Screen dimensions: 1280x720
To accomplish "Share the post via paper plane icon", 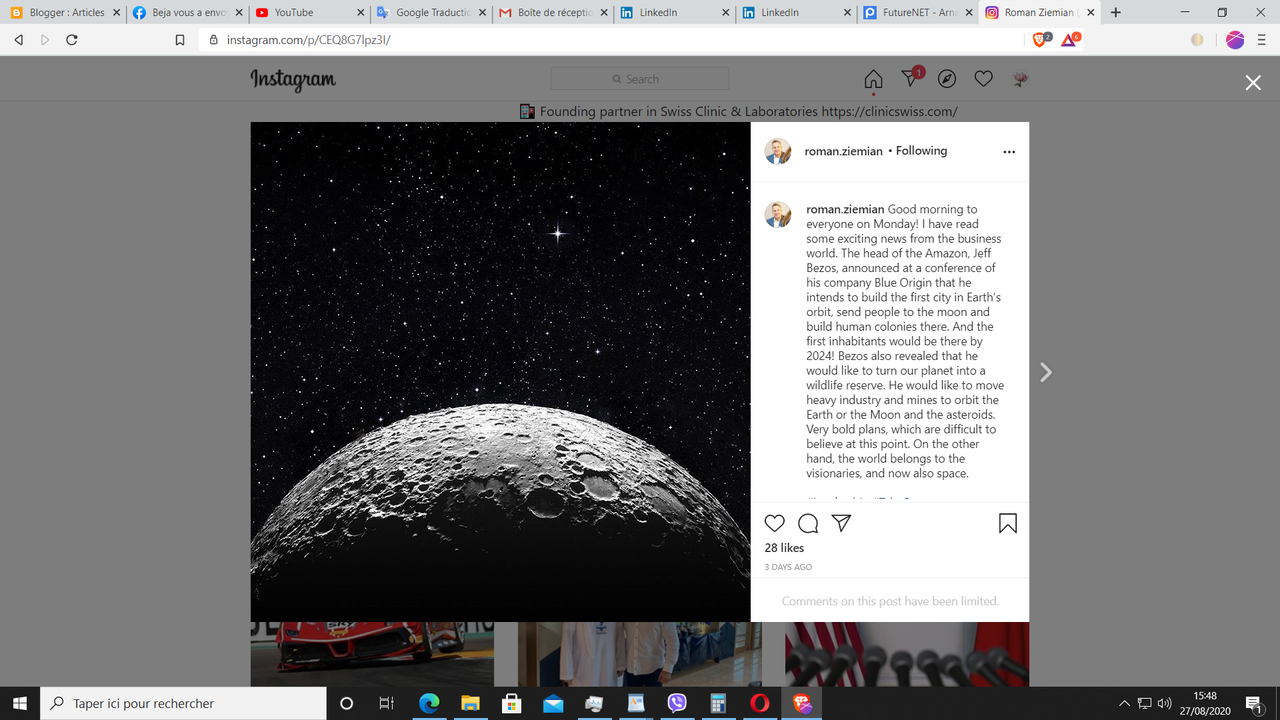I will pos(842,523).
